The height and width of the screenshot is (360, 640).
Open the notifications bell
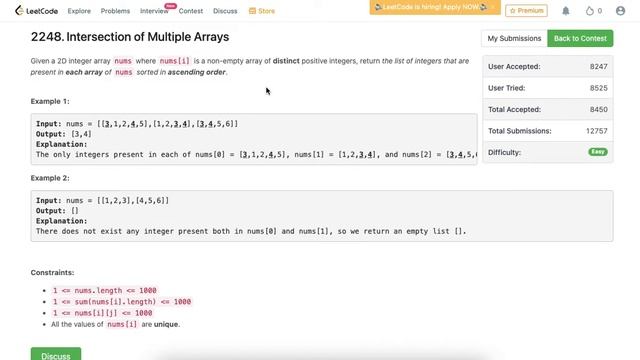tap(566, 11)
